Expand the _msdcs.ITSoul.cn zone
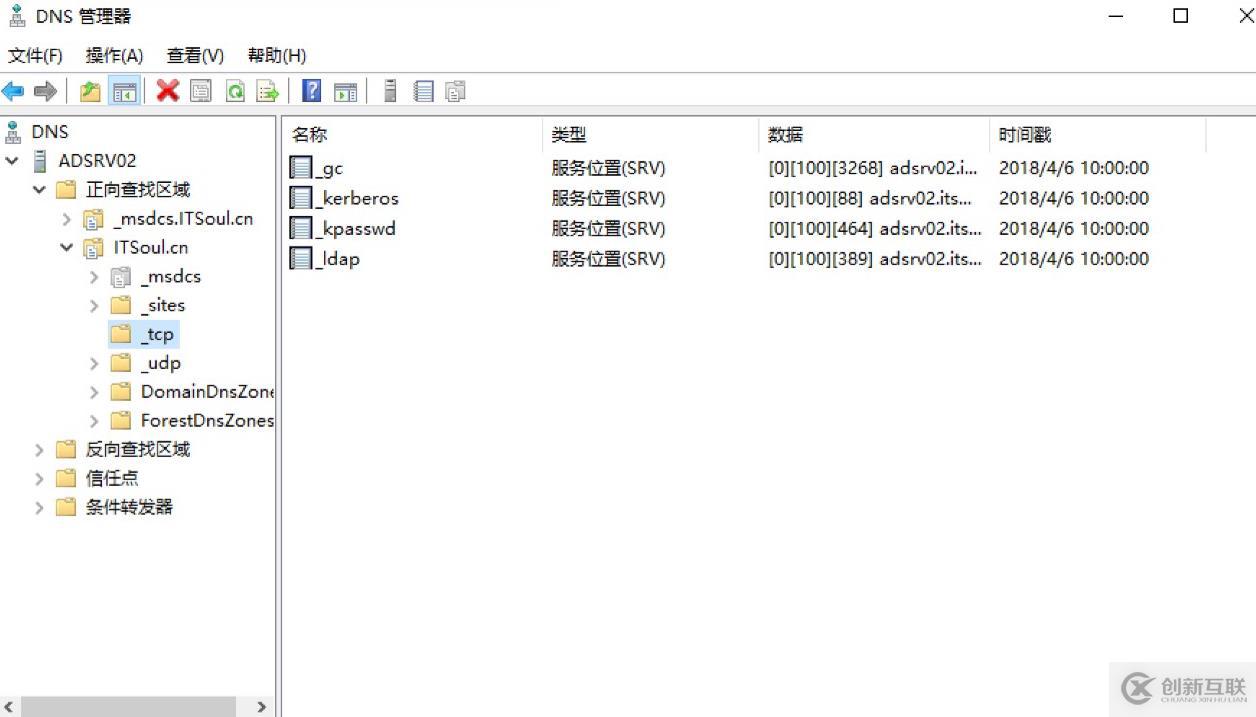 [x=67, y=218]
